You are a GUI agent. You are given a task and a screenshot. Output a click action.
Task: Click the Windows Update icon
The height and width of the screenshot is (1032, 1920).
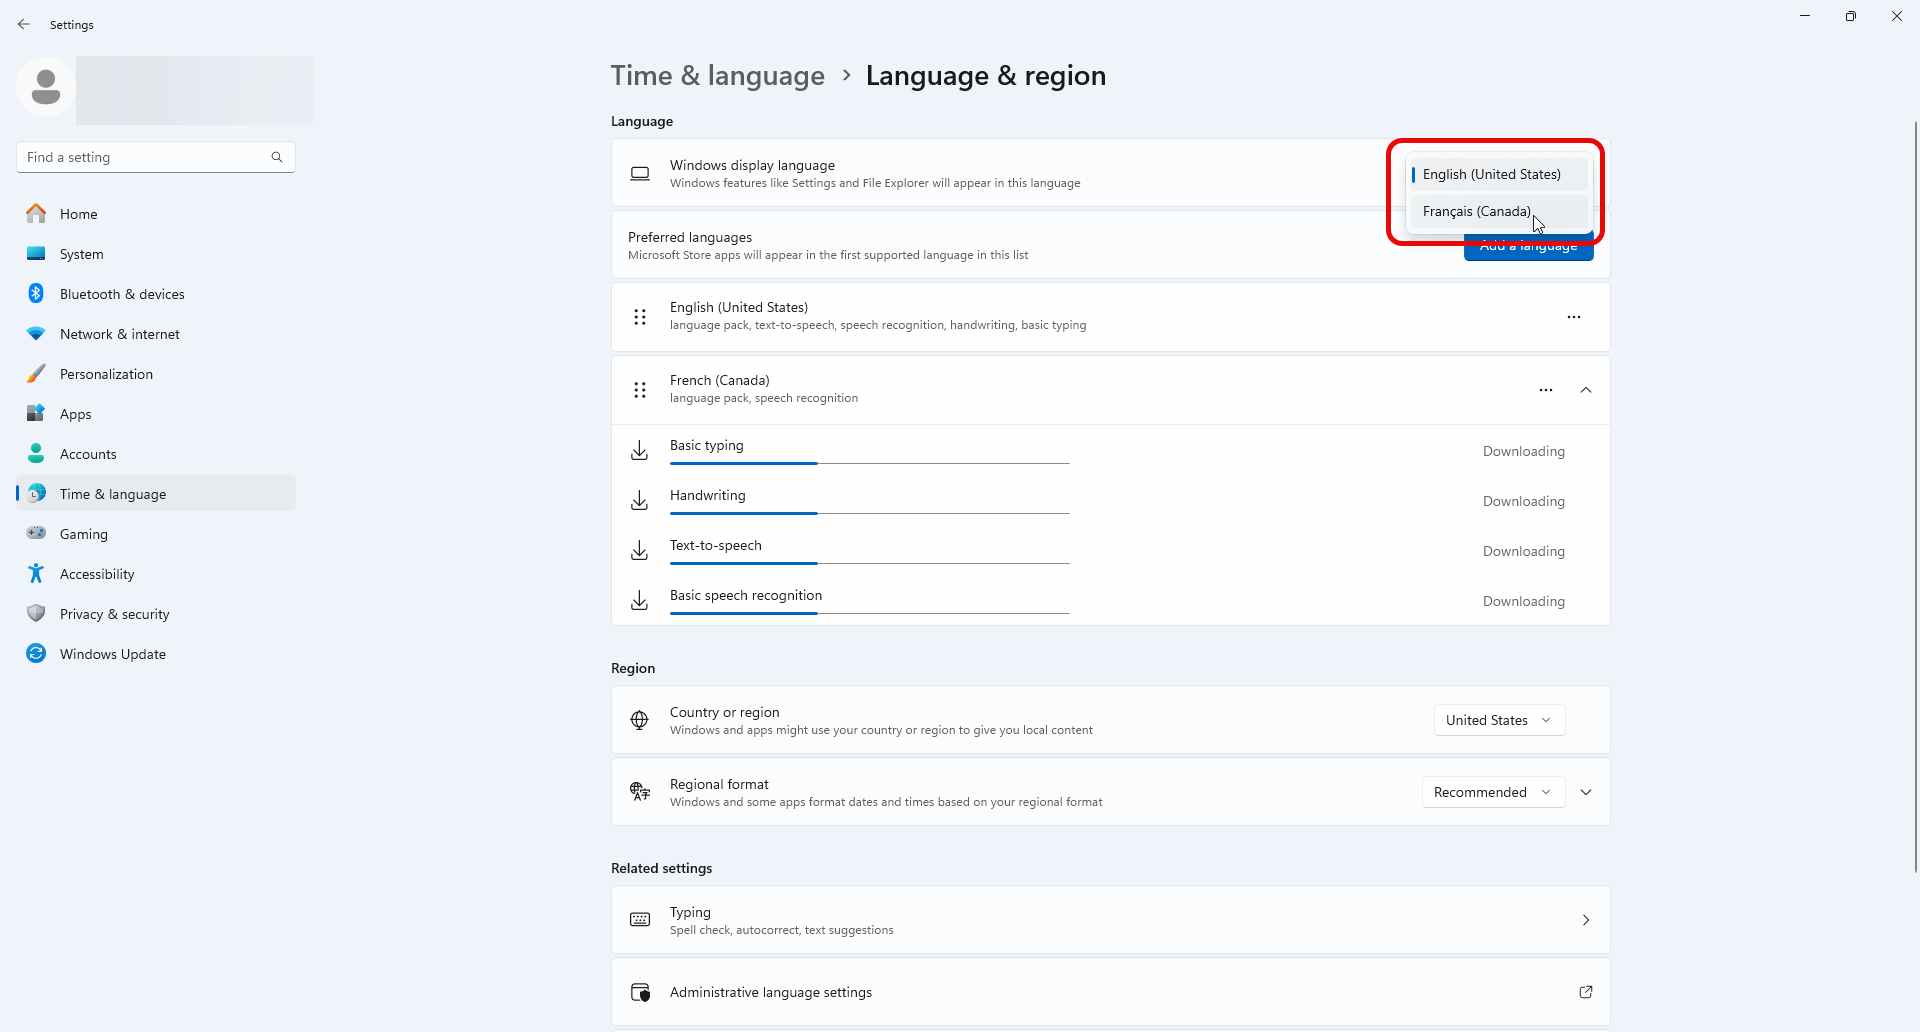point(36,653)
